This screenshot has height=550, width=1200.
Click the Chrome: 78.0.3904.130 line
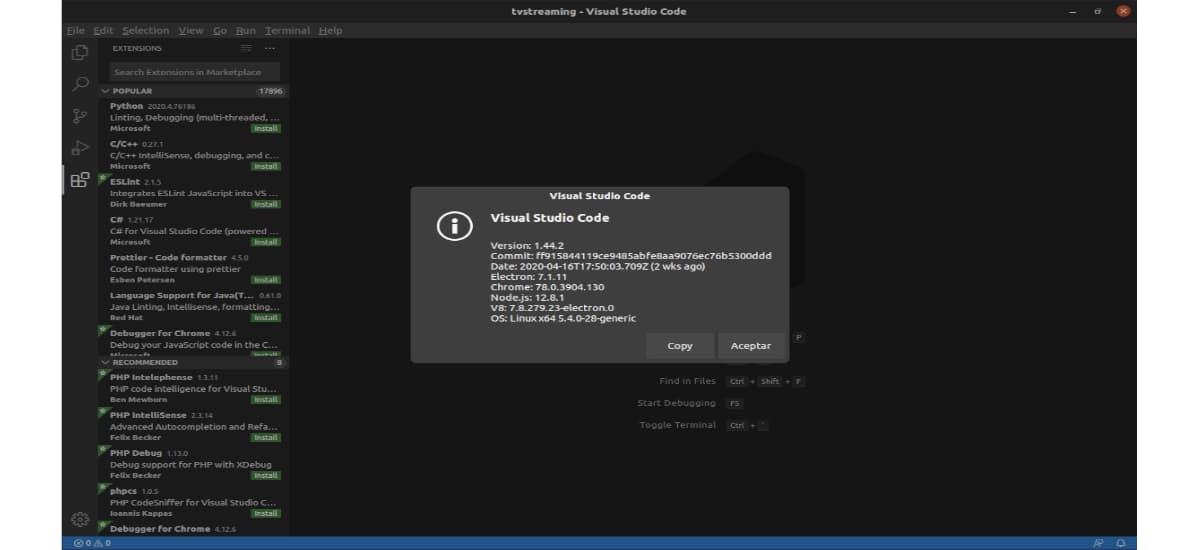547,287
